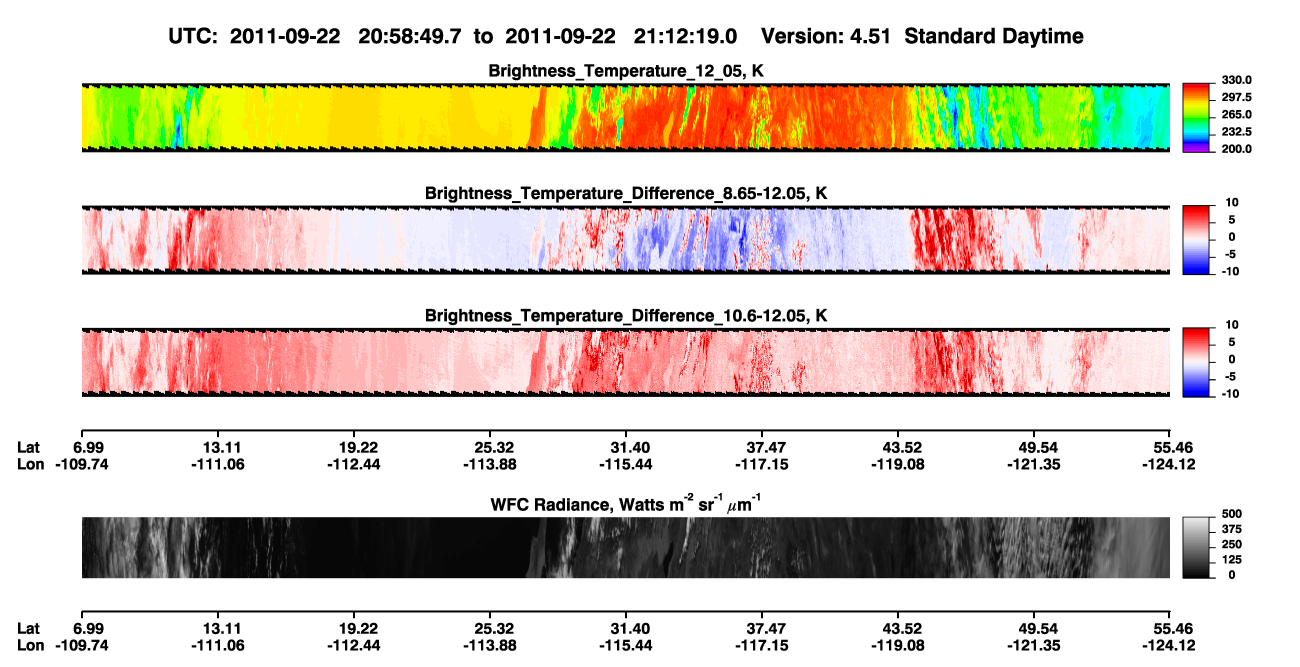Click upper axis longitude value -121.35

(x=1035, y=464)
